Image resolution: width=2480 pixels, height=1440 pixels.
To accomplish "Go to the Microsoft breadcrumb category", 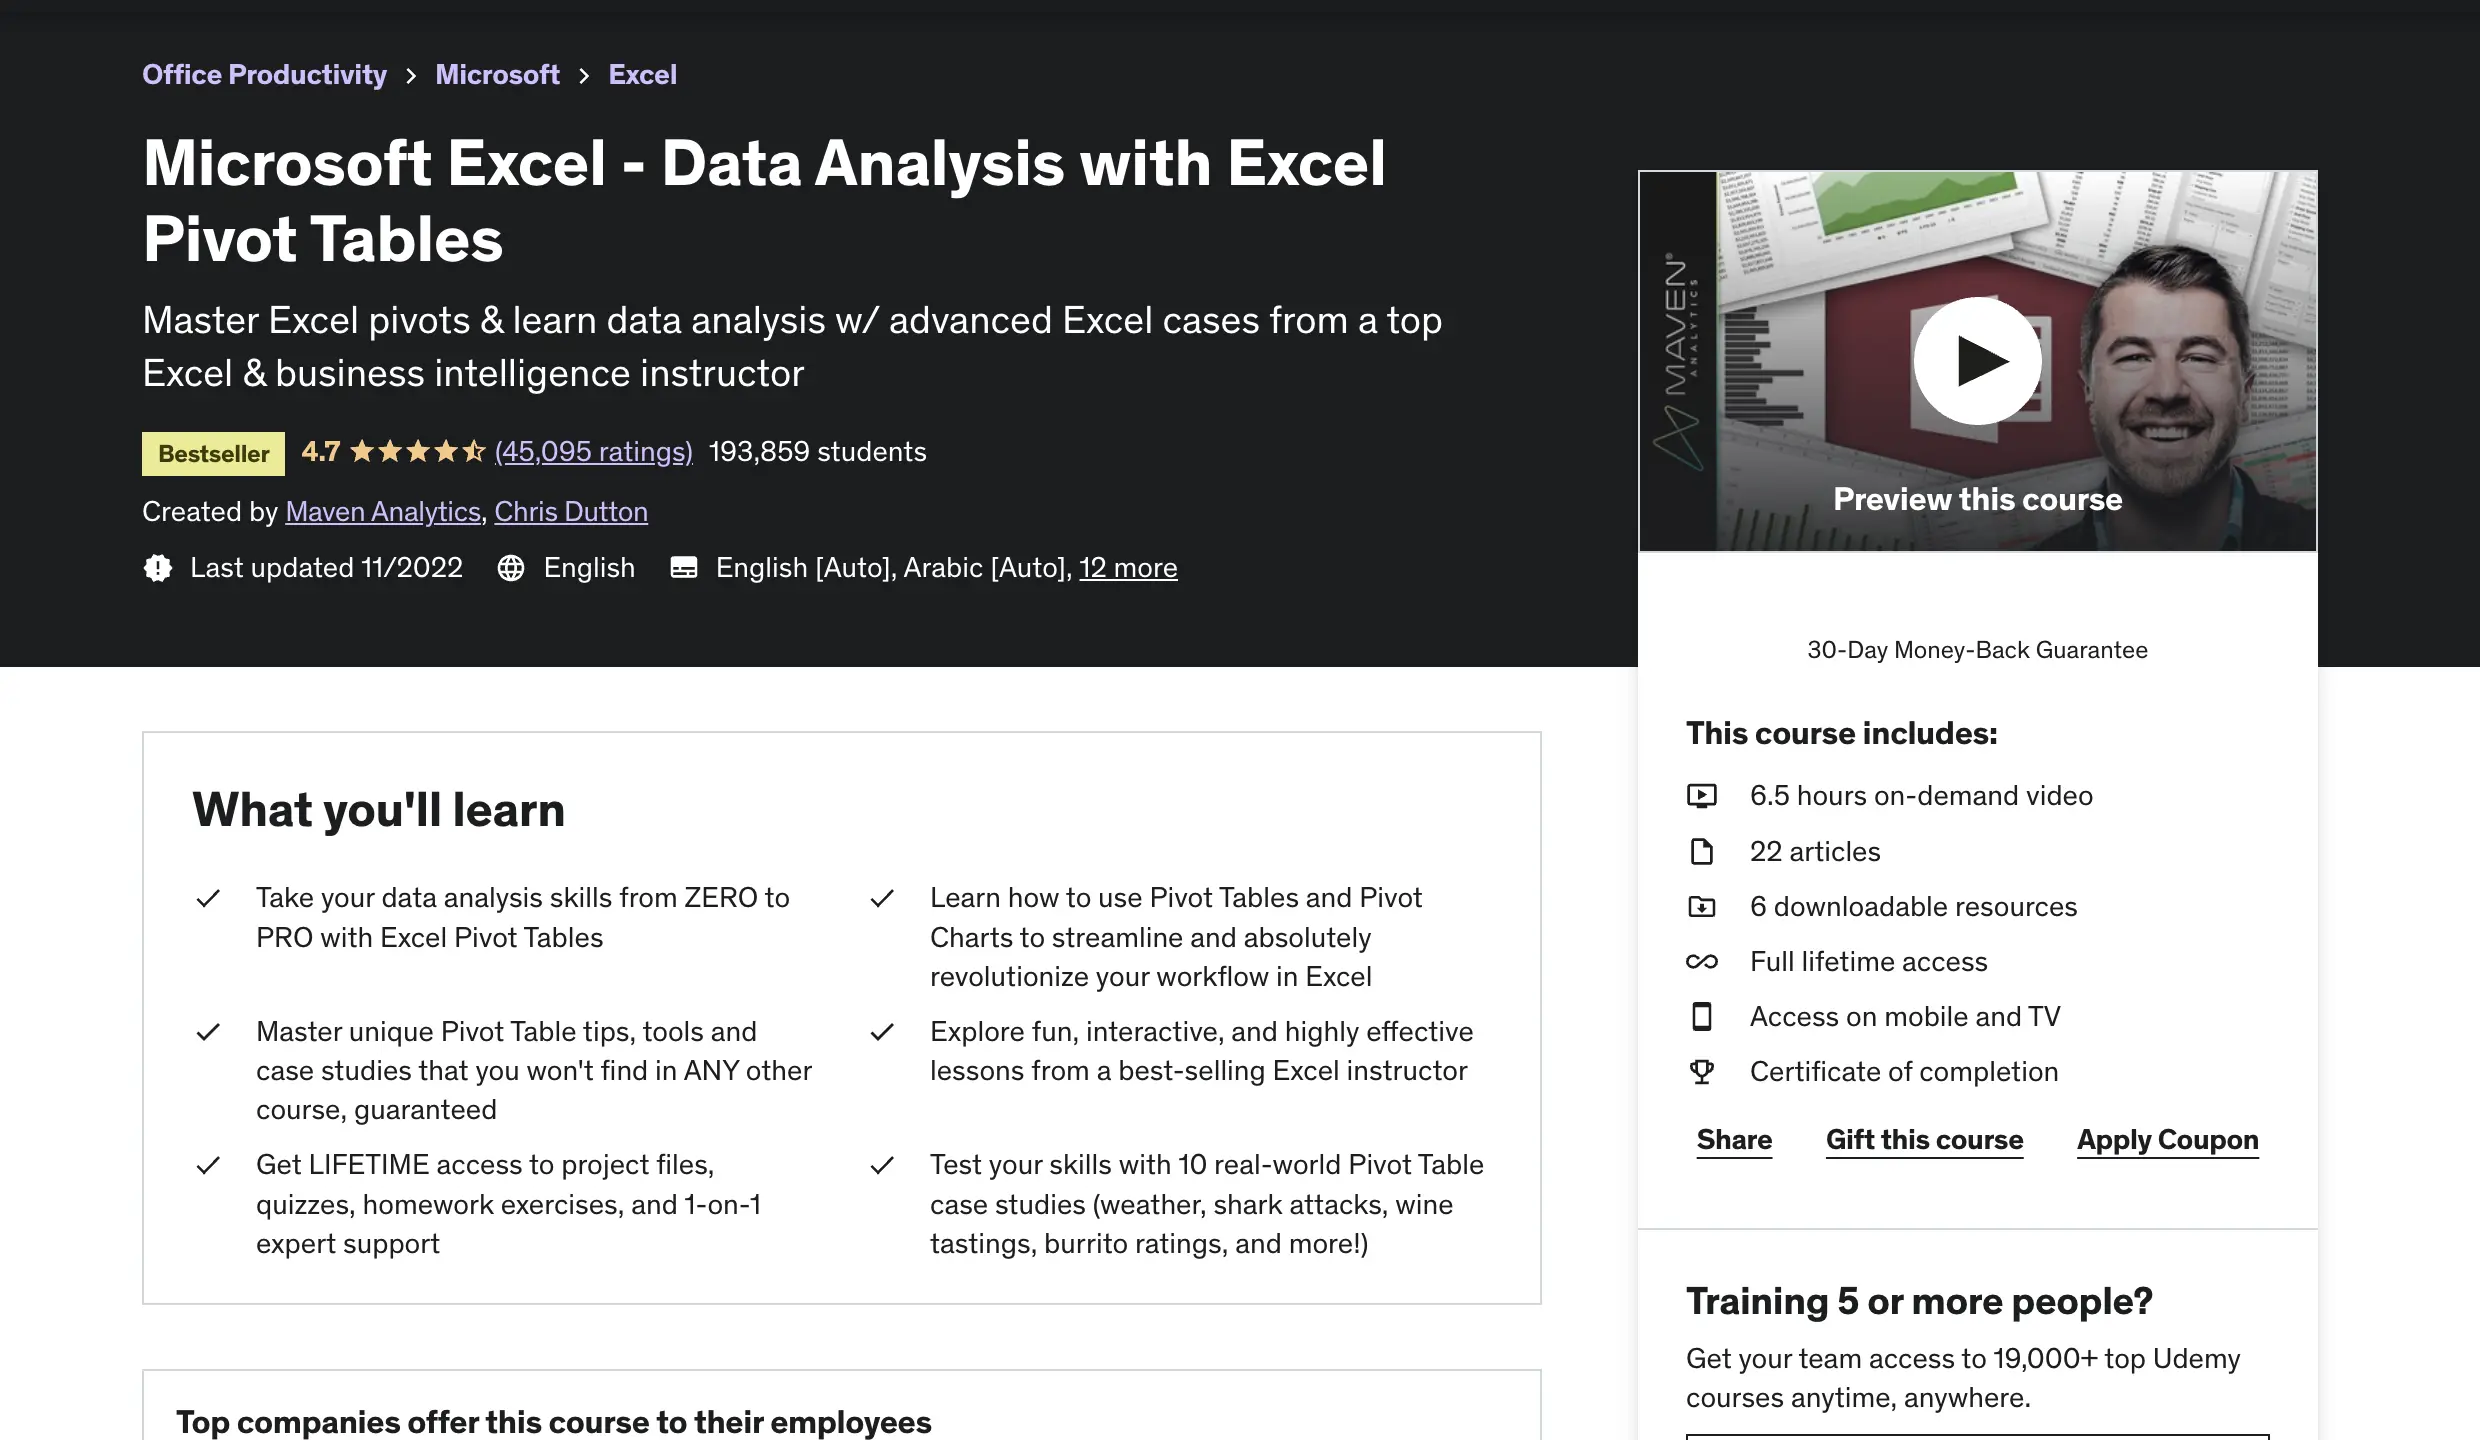I will (x=497, y=75).
